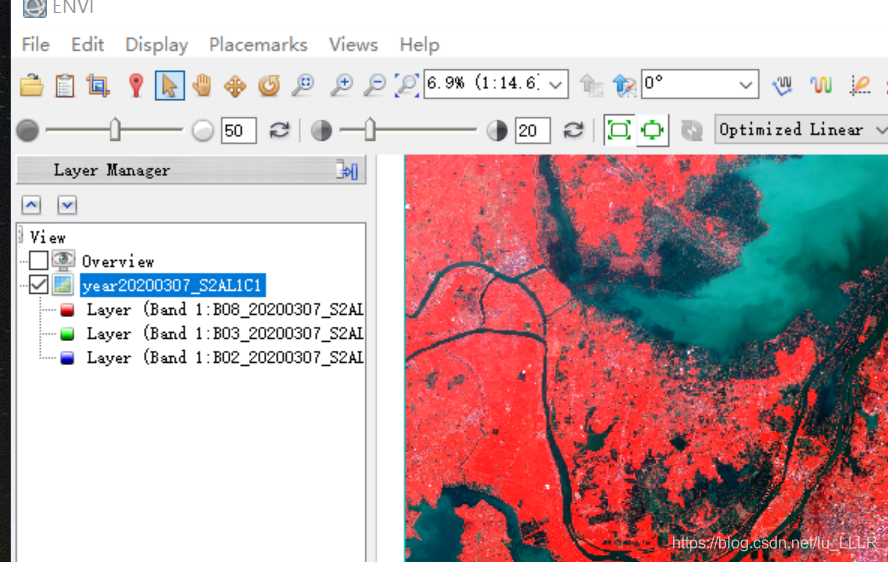This screenshot has height=562, width=888.
Task: Click stretch on view extent icon
Action: (x=652, y=130)
